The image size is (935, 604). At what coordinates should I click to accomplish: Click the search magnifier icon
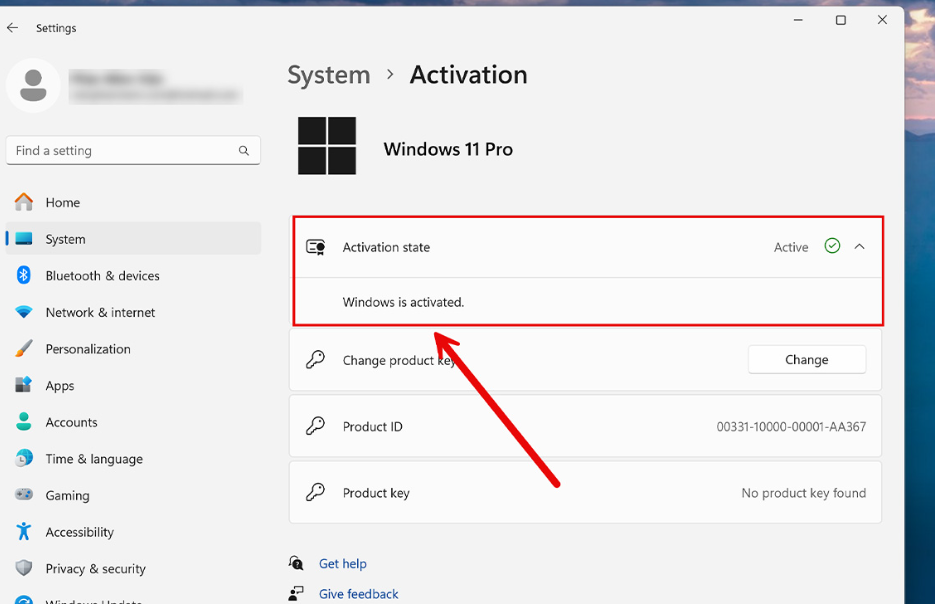(x=244, y=151)
